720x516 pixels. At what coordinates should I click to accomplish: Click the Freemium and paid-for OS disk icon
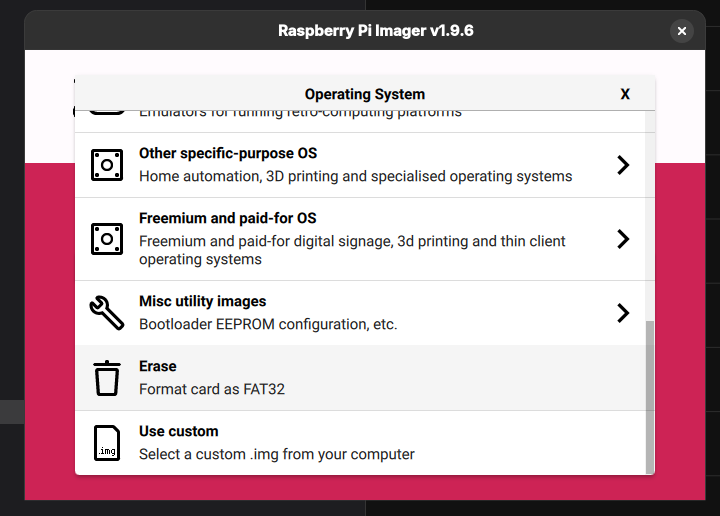coord(107,239)
